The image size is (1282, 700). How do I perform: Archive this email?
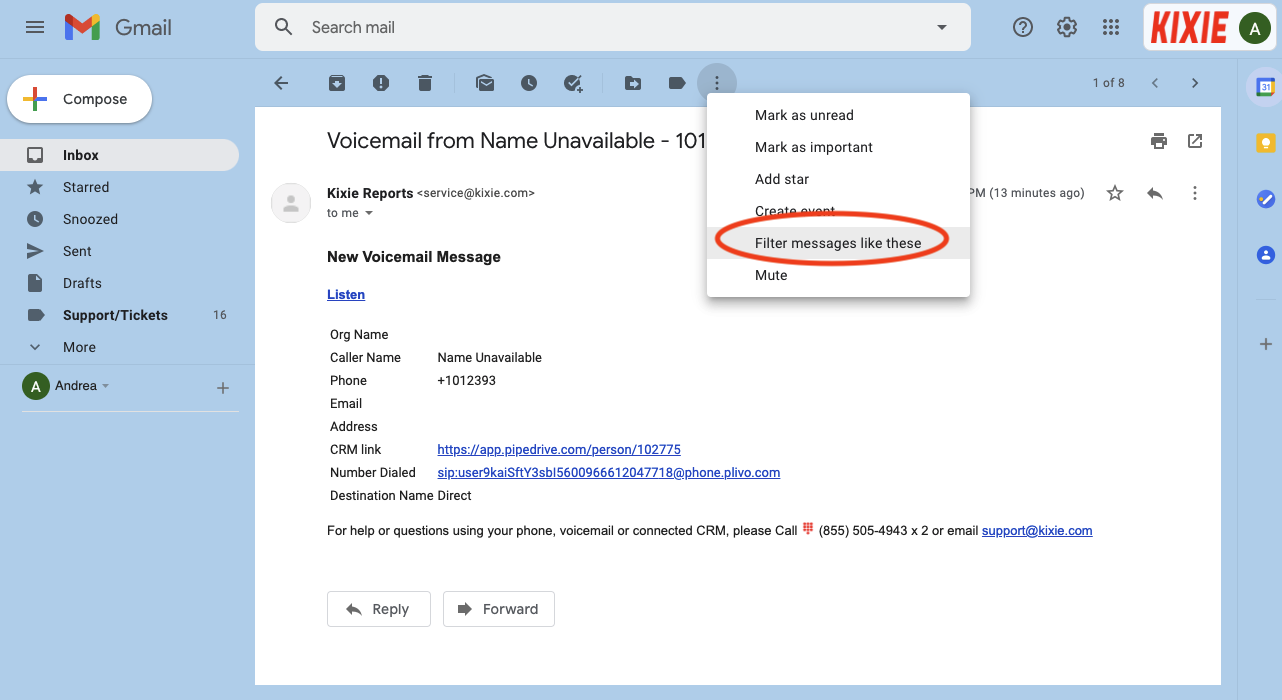click(337, 83)
